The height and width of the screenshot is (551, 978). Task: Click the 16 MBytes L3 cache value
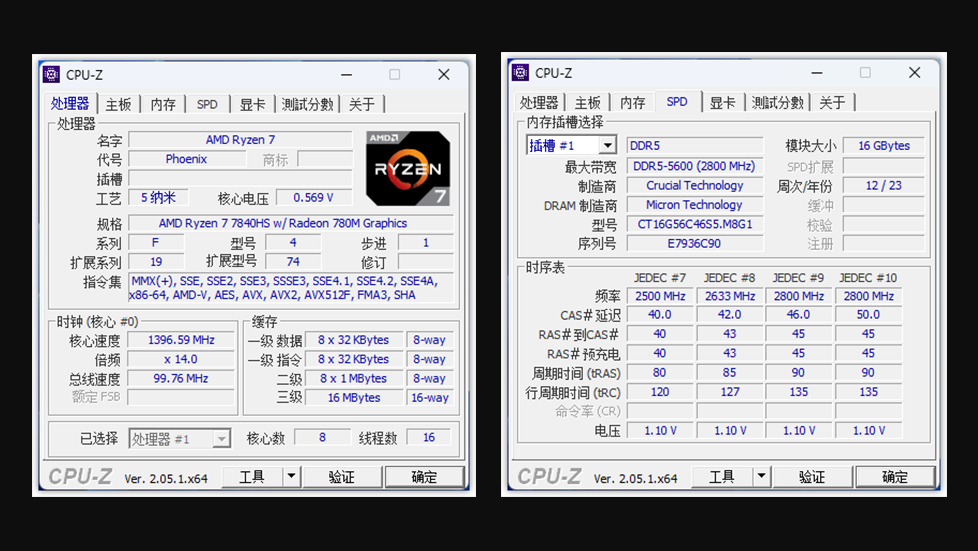(354, 398)
